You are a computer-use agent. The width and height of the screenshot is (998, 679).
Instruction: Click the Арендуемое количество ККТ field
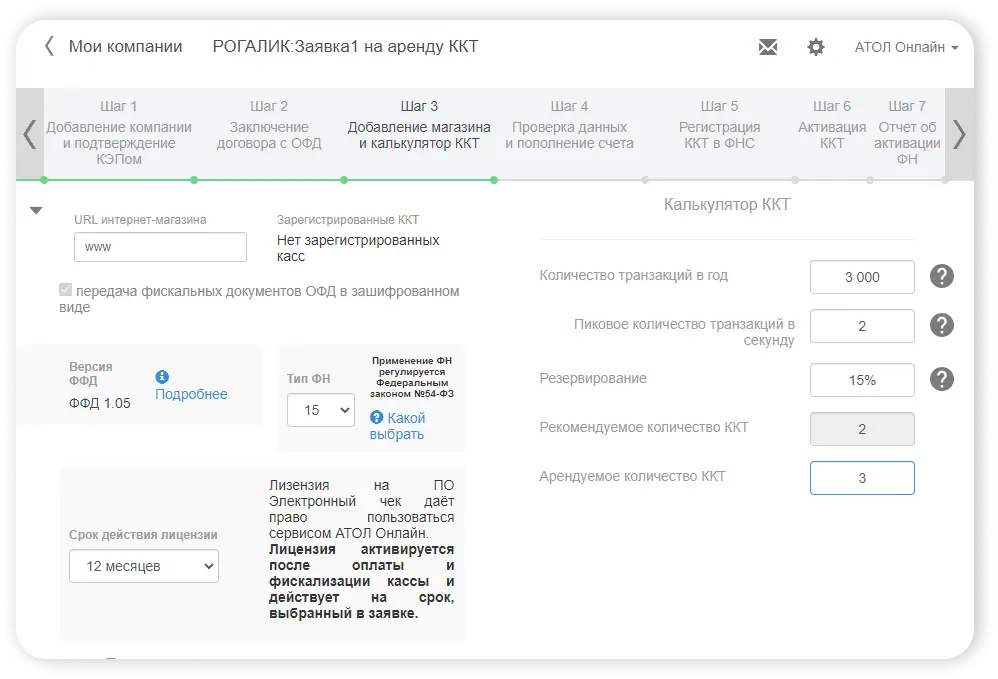(861, 478)
